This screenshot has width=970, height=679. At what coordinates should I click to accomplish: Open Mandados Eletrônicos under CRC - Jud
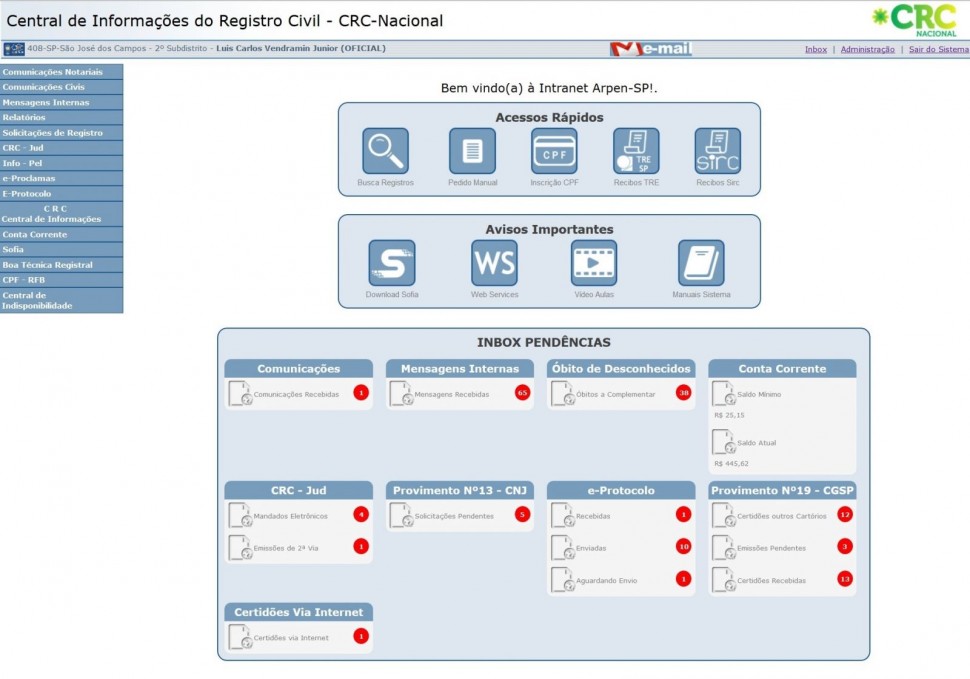tap(290, 516)
